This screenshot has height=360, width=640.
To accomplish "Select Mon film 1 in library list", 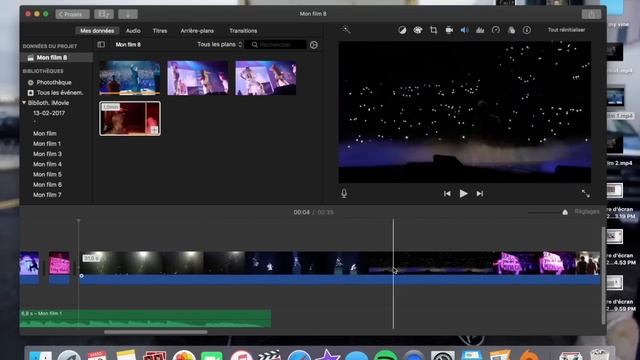I will coord(47,144).
